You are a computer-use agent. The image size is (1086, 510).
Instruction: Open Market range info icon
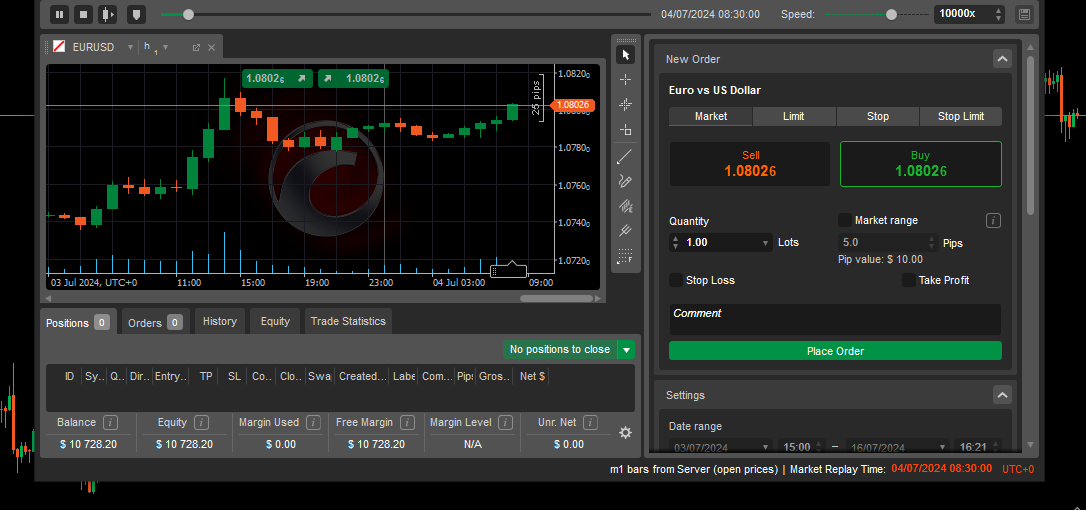(x=993, y=220)
